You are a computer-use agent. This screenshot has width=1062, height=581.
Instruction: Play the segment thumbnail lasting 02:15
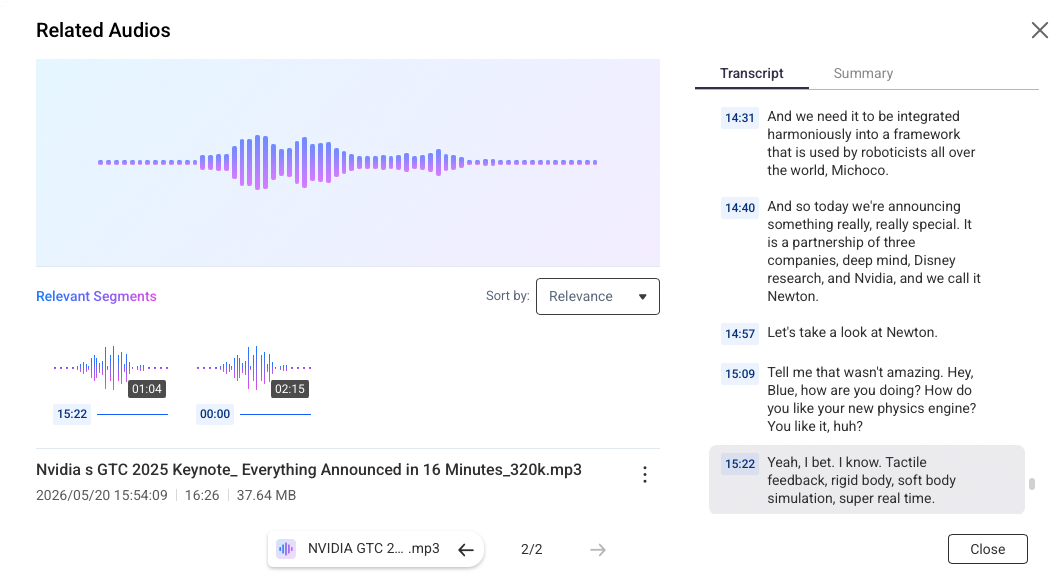254,369
